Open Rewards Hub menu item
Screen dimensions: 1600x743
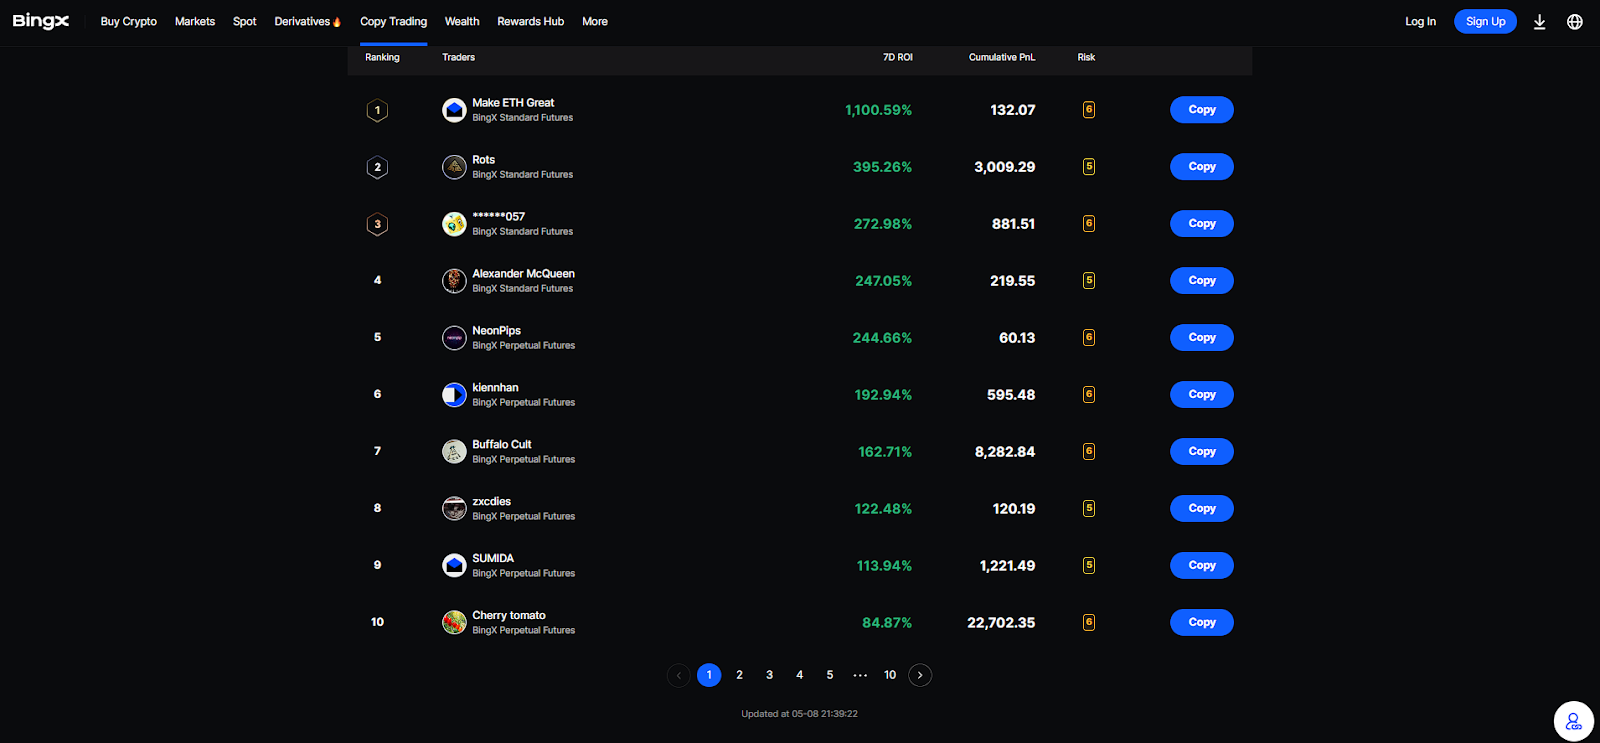coord(531,21)
